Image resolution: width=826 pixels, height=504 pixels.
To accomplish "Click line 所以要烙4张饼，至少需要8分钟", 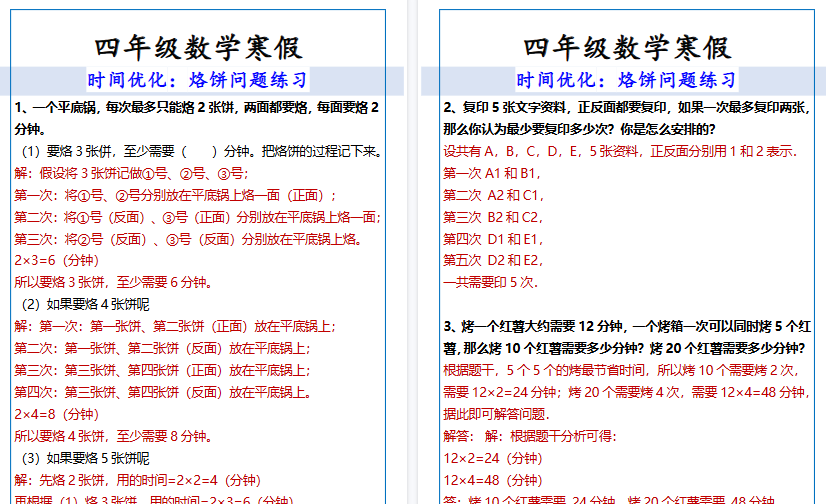I will pyautogui.click(x=113, y=437).
